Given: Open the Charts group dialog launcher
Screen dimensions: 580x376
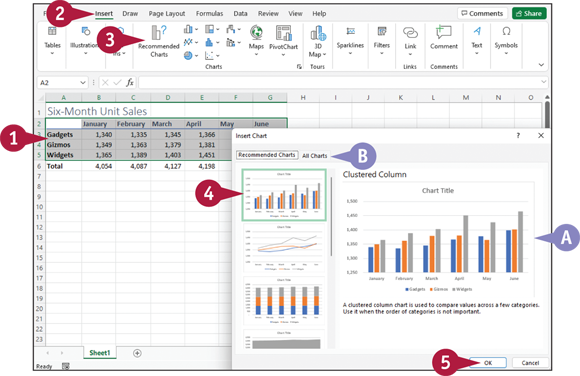Looking at the screenshot, I should (299, 67).
